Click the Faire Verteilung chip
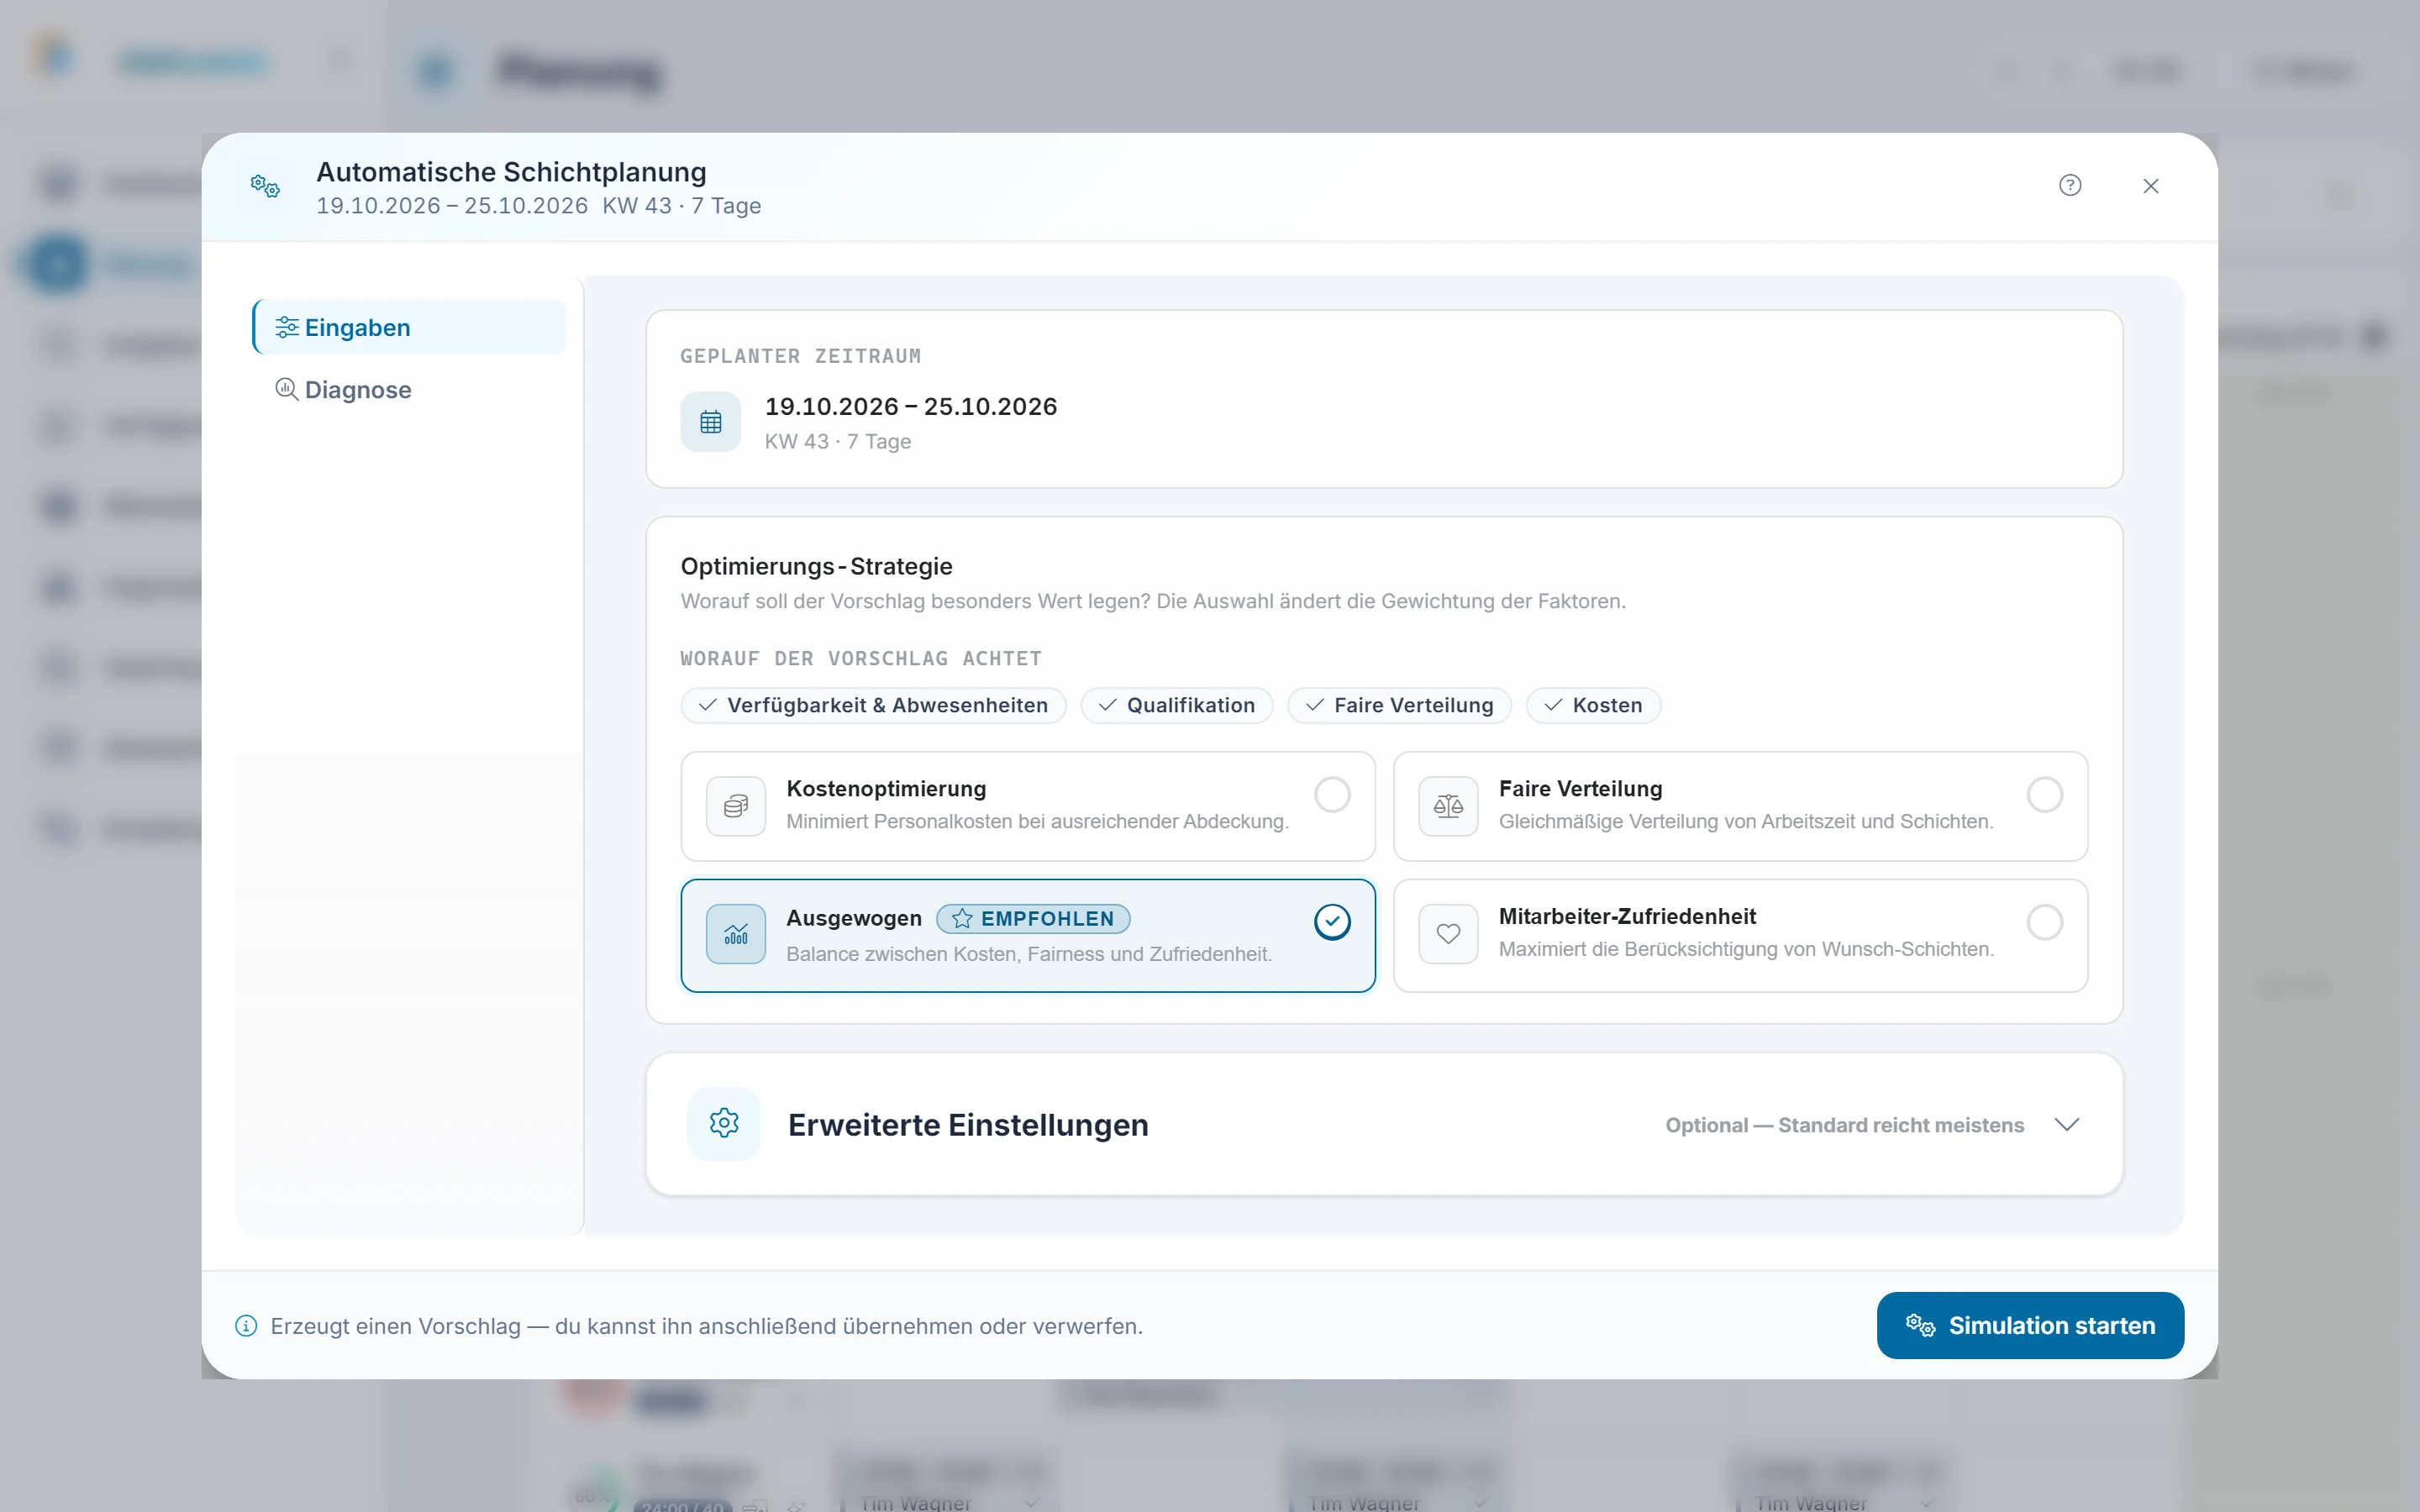 pyautogui.click(x=1399, y=705)
